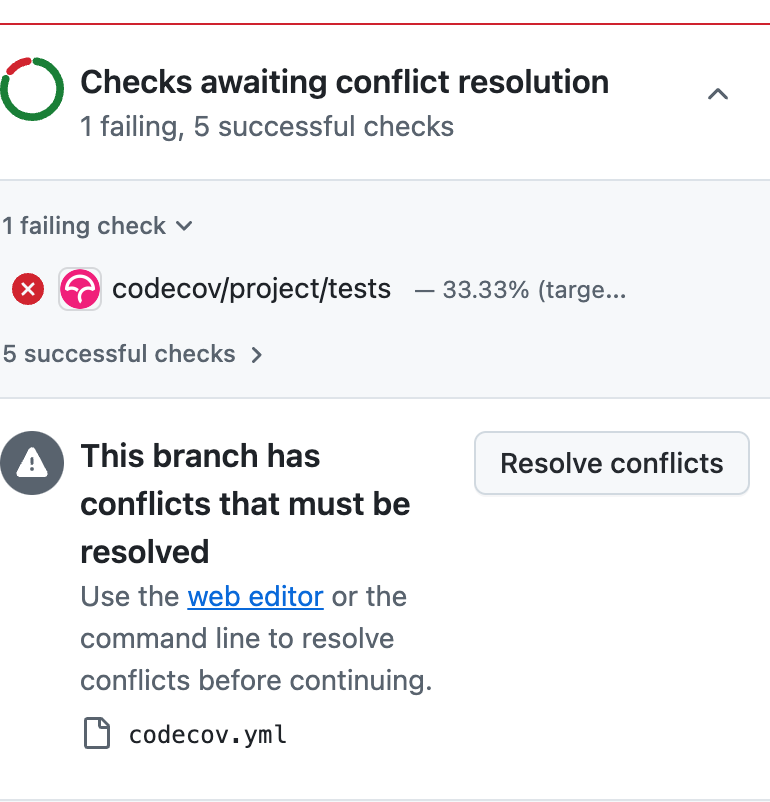The height and width of the screenshot is (802, 770).
Task: Expand the 1 failing check dropdown
Action: (98, 226)
